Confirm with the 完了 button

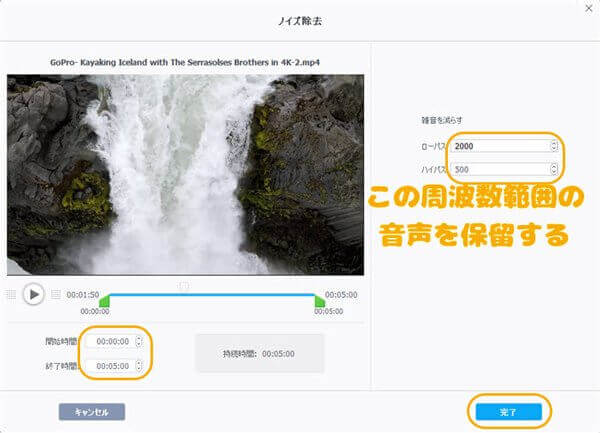pyautogui.click(x=509, y=412)
